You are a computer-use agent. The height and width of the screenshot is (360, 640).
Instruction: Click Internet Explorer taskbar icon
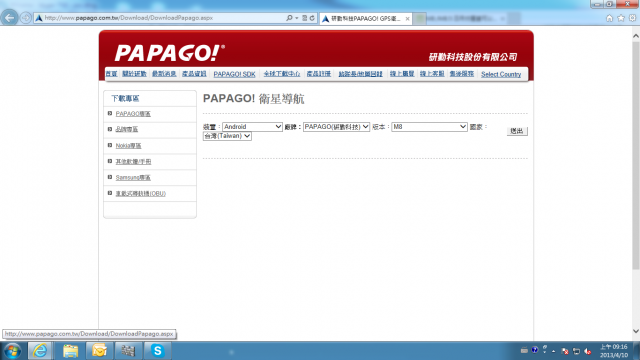pos(40,351)
